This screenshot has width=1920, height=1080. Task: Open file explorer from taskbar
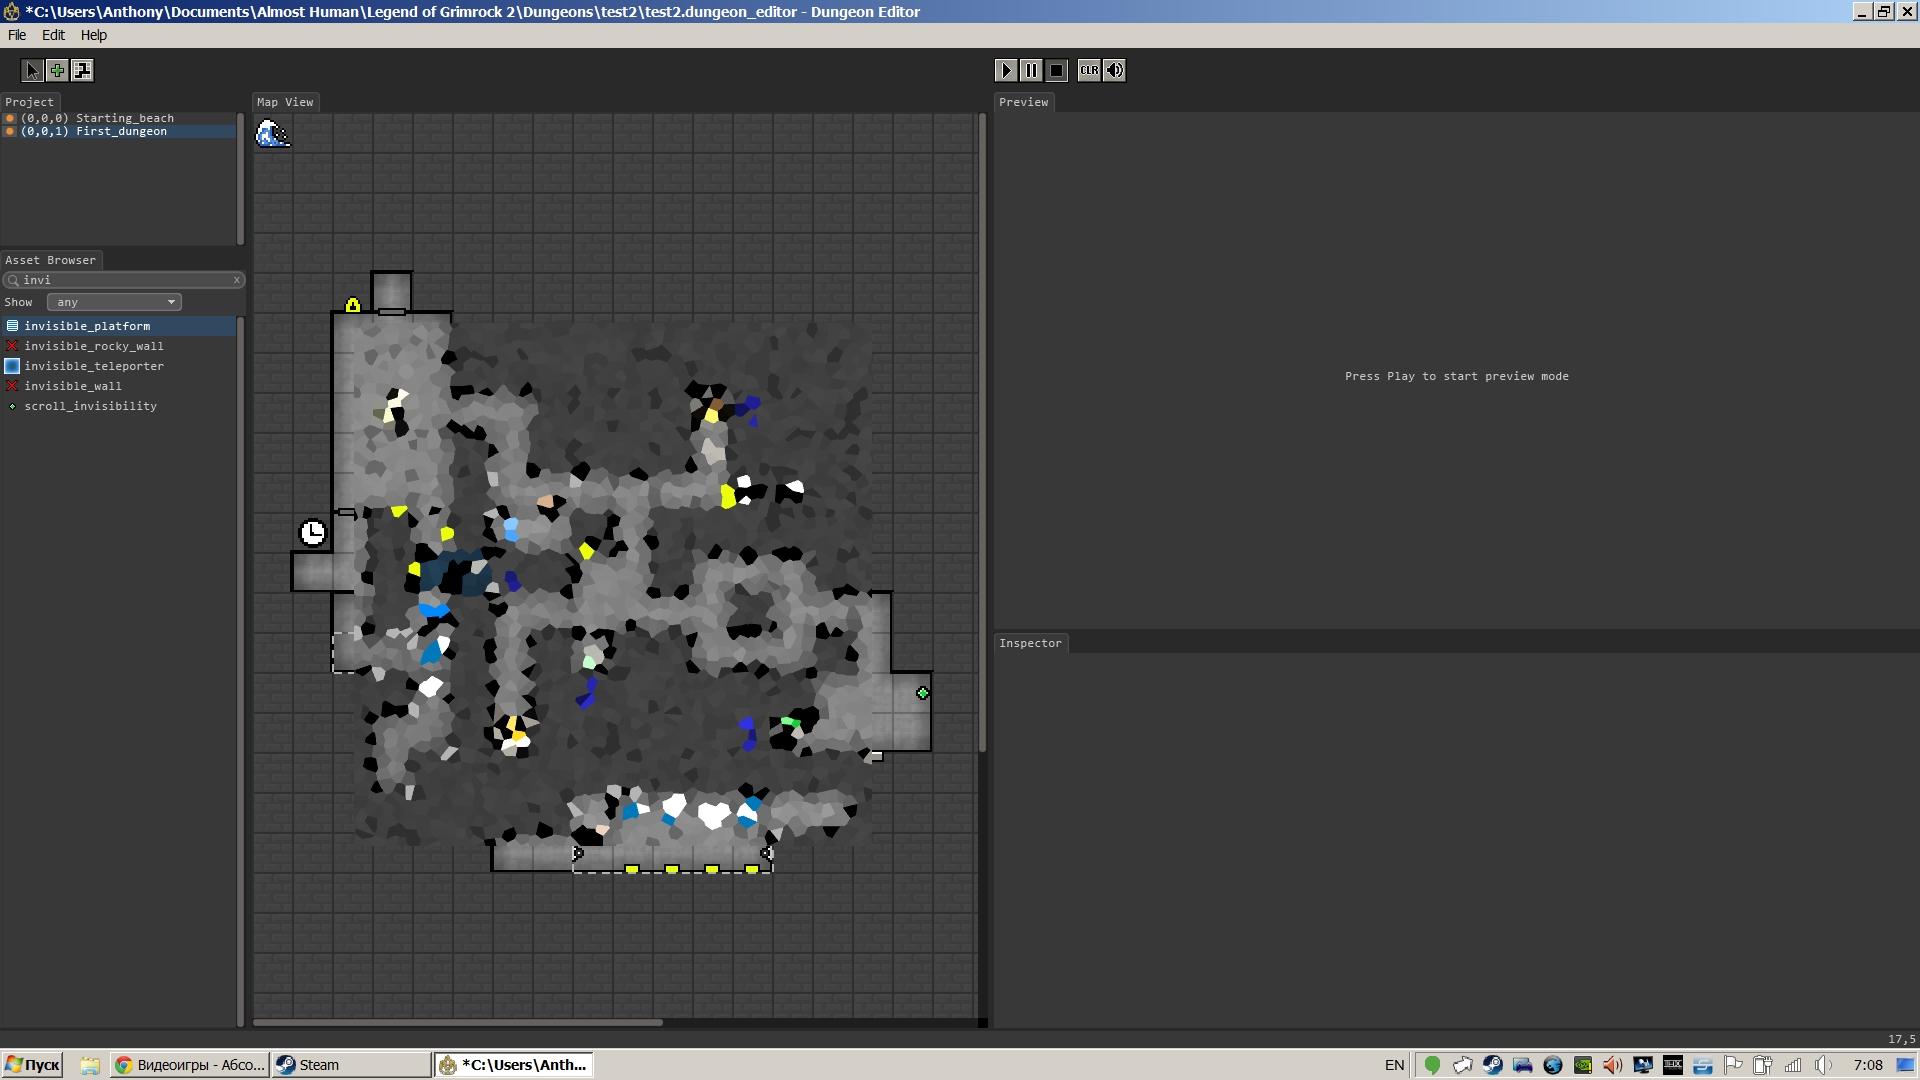click(x=90, y=1065)
